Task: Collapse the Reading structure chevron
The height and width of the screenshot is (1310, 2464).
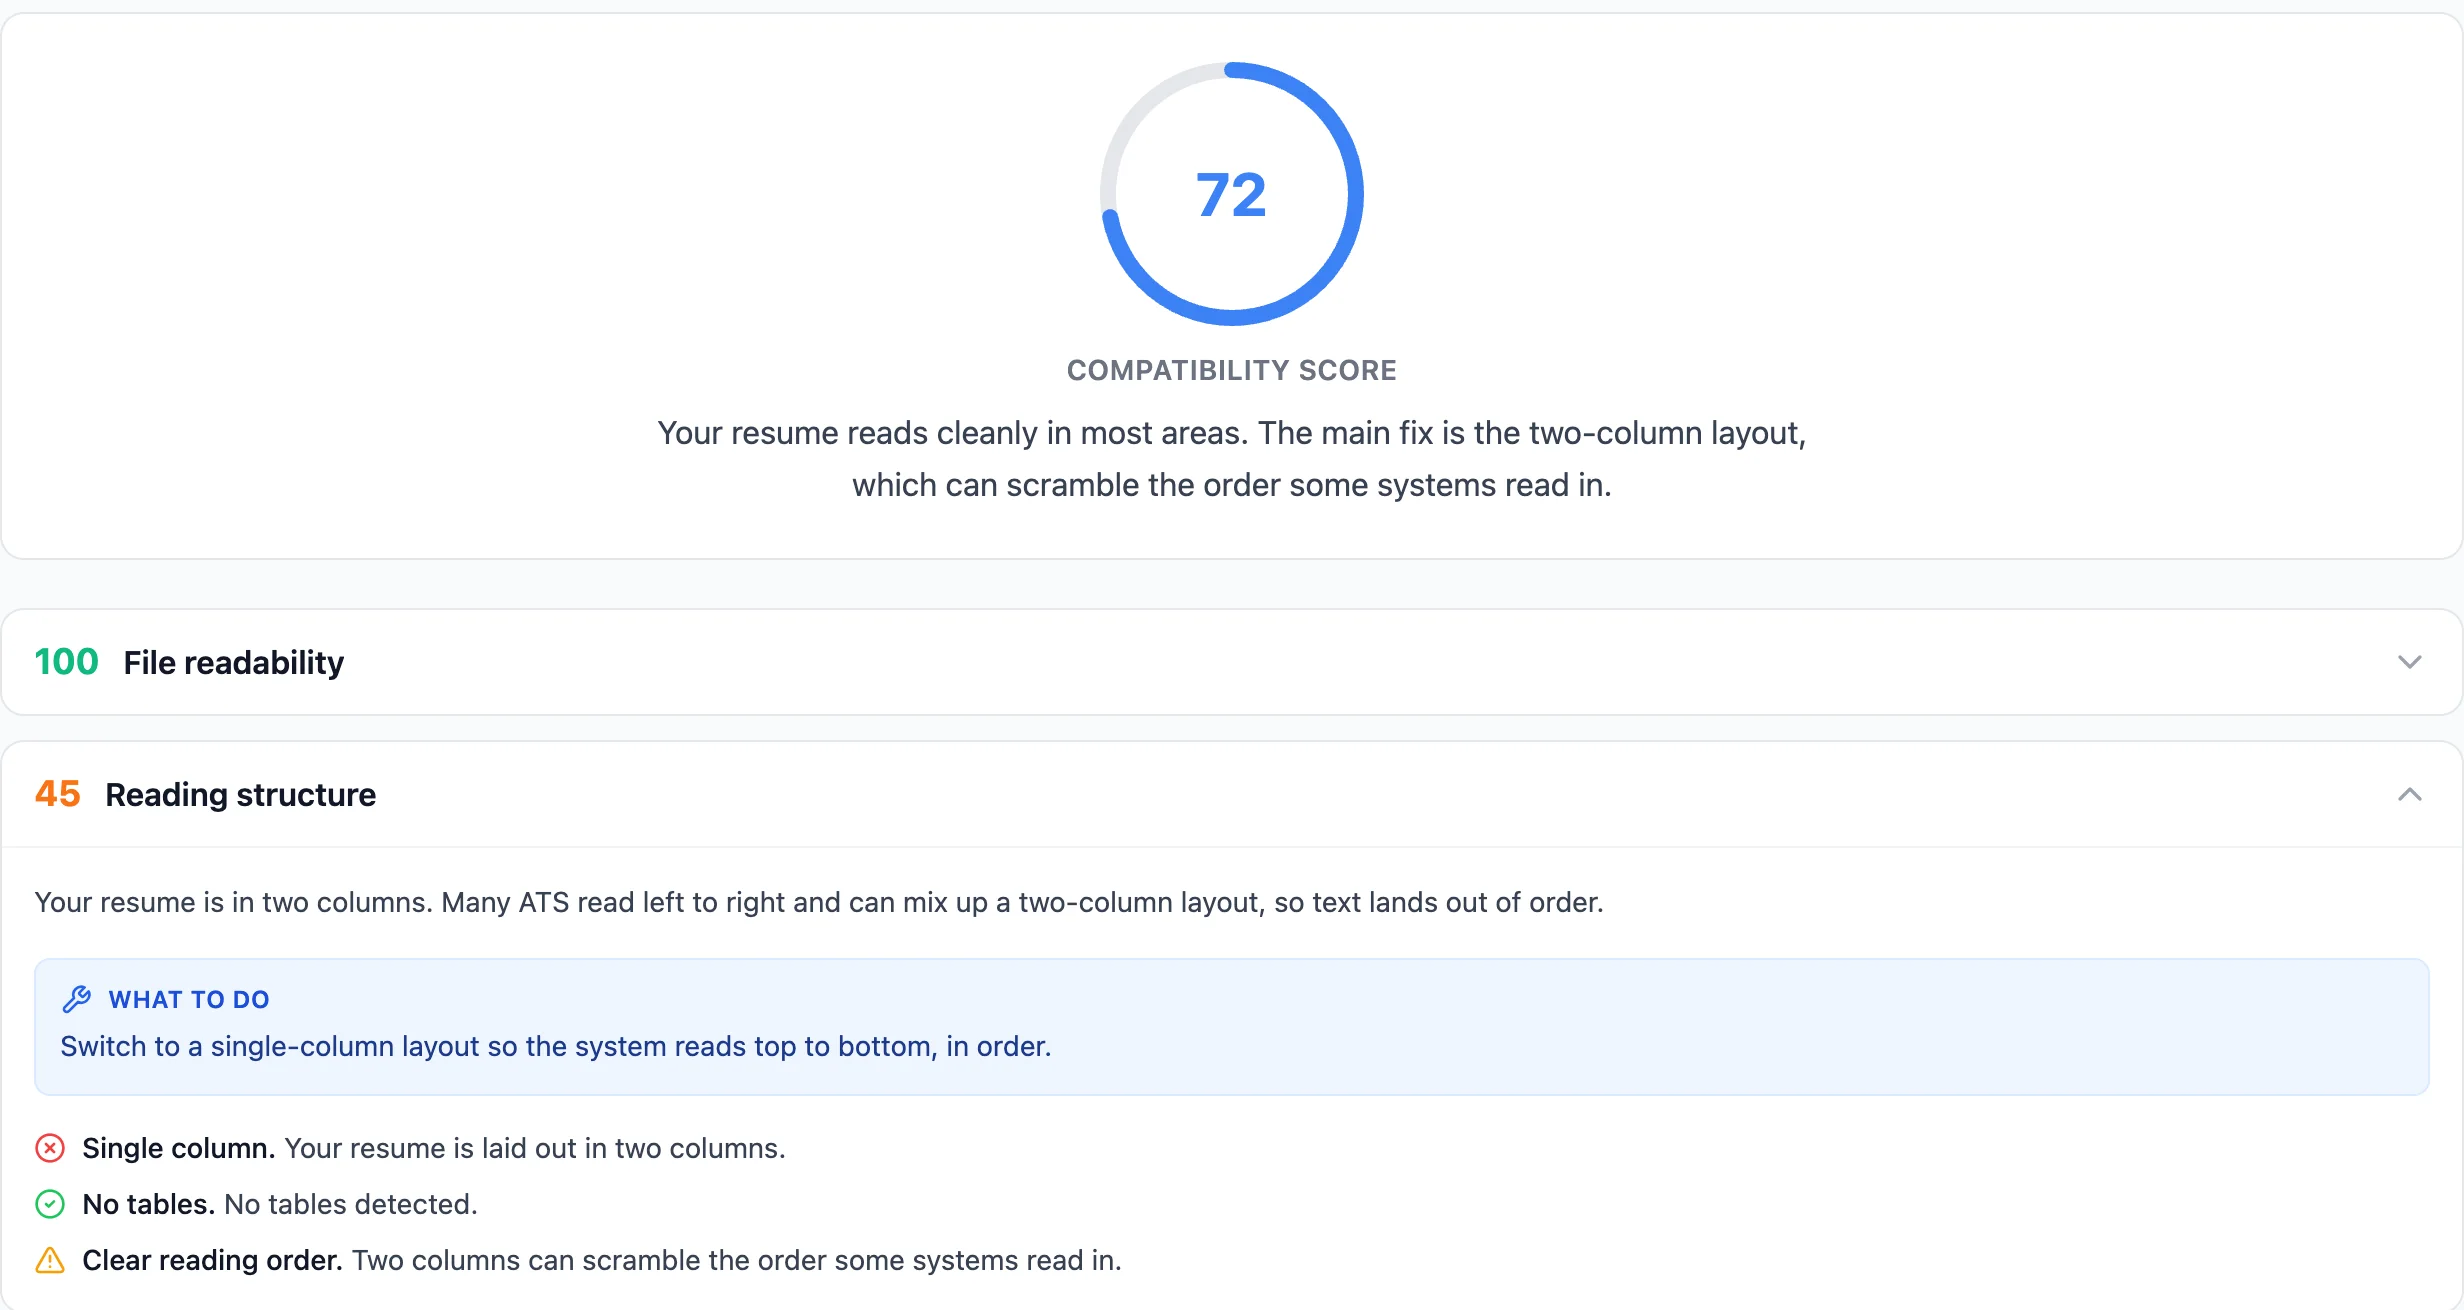Action: 2410,794
